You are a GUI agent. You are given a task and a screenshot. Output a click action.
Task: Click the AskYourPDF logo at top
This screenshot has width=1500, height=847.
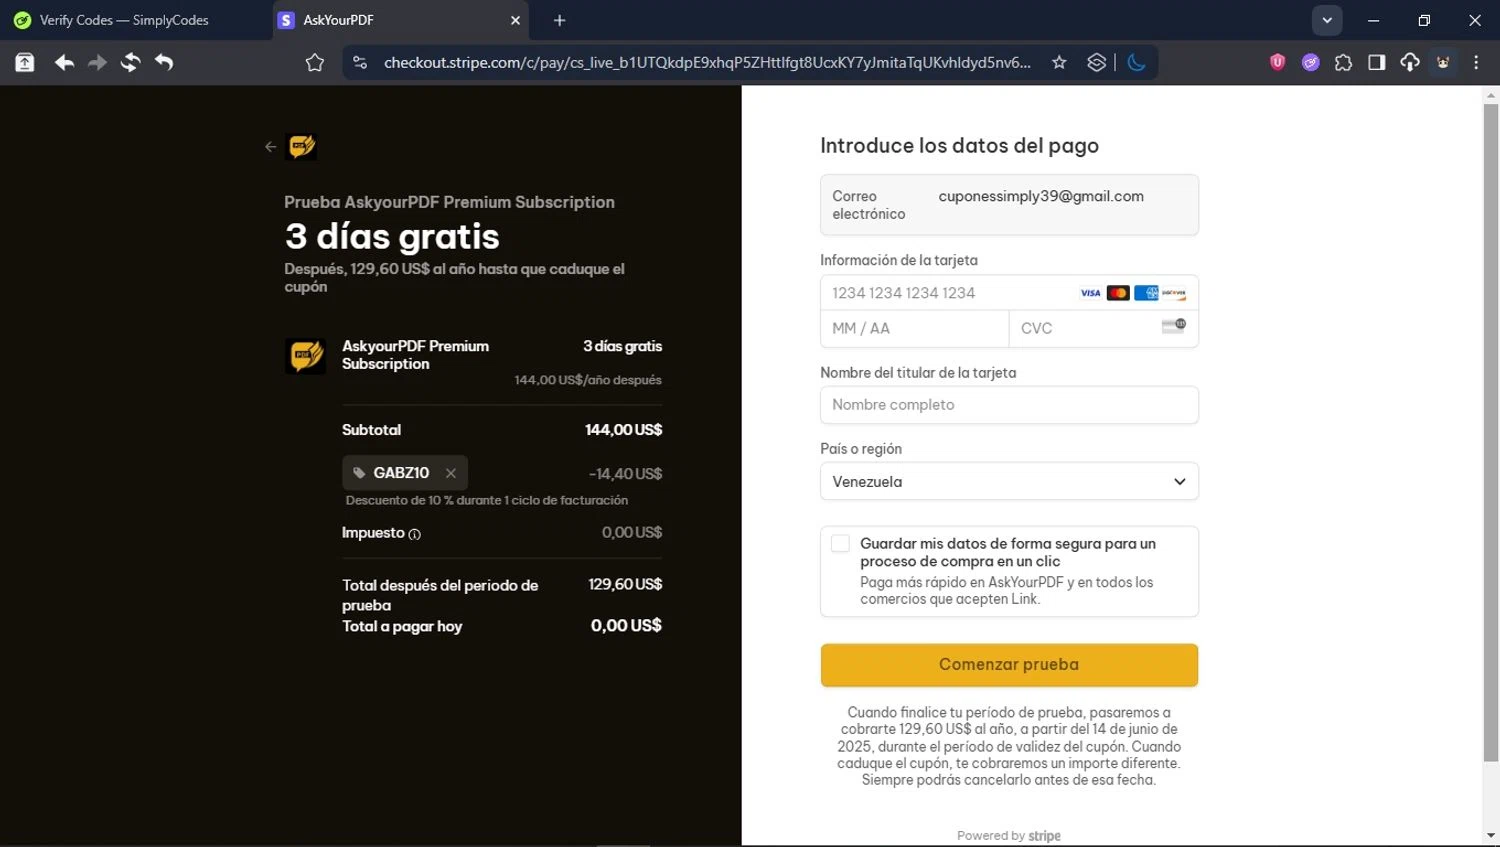302,146
